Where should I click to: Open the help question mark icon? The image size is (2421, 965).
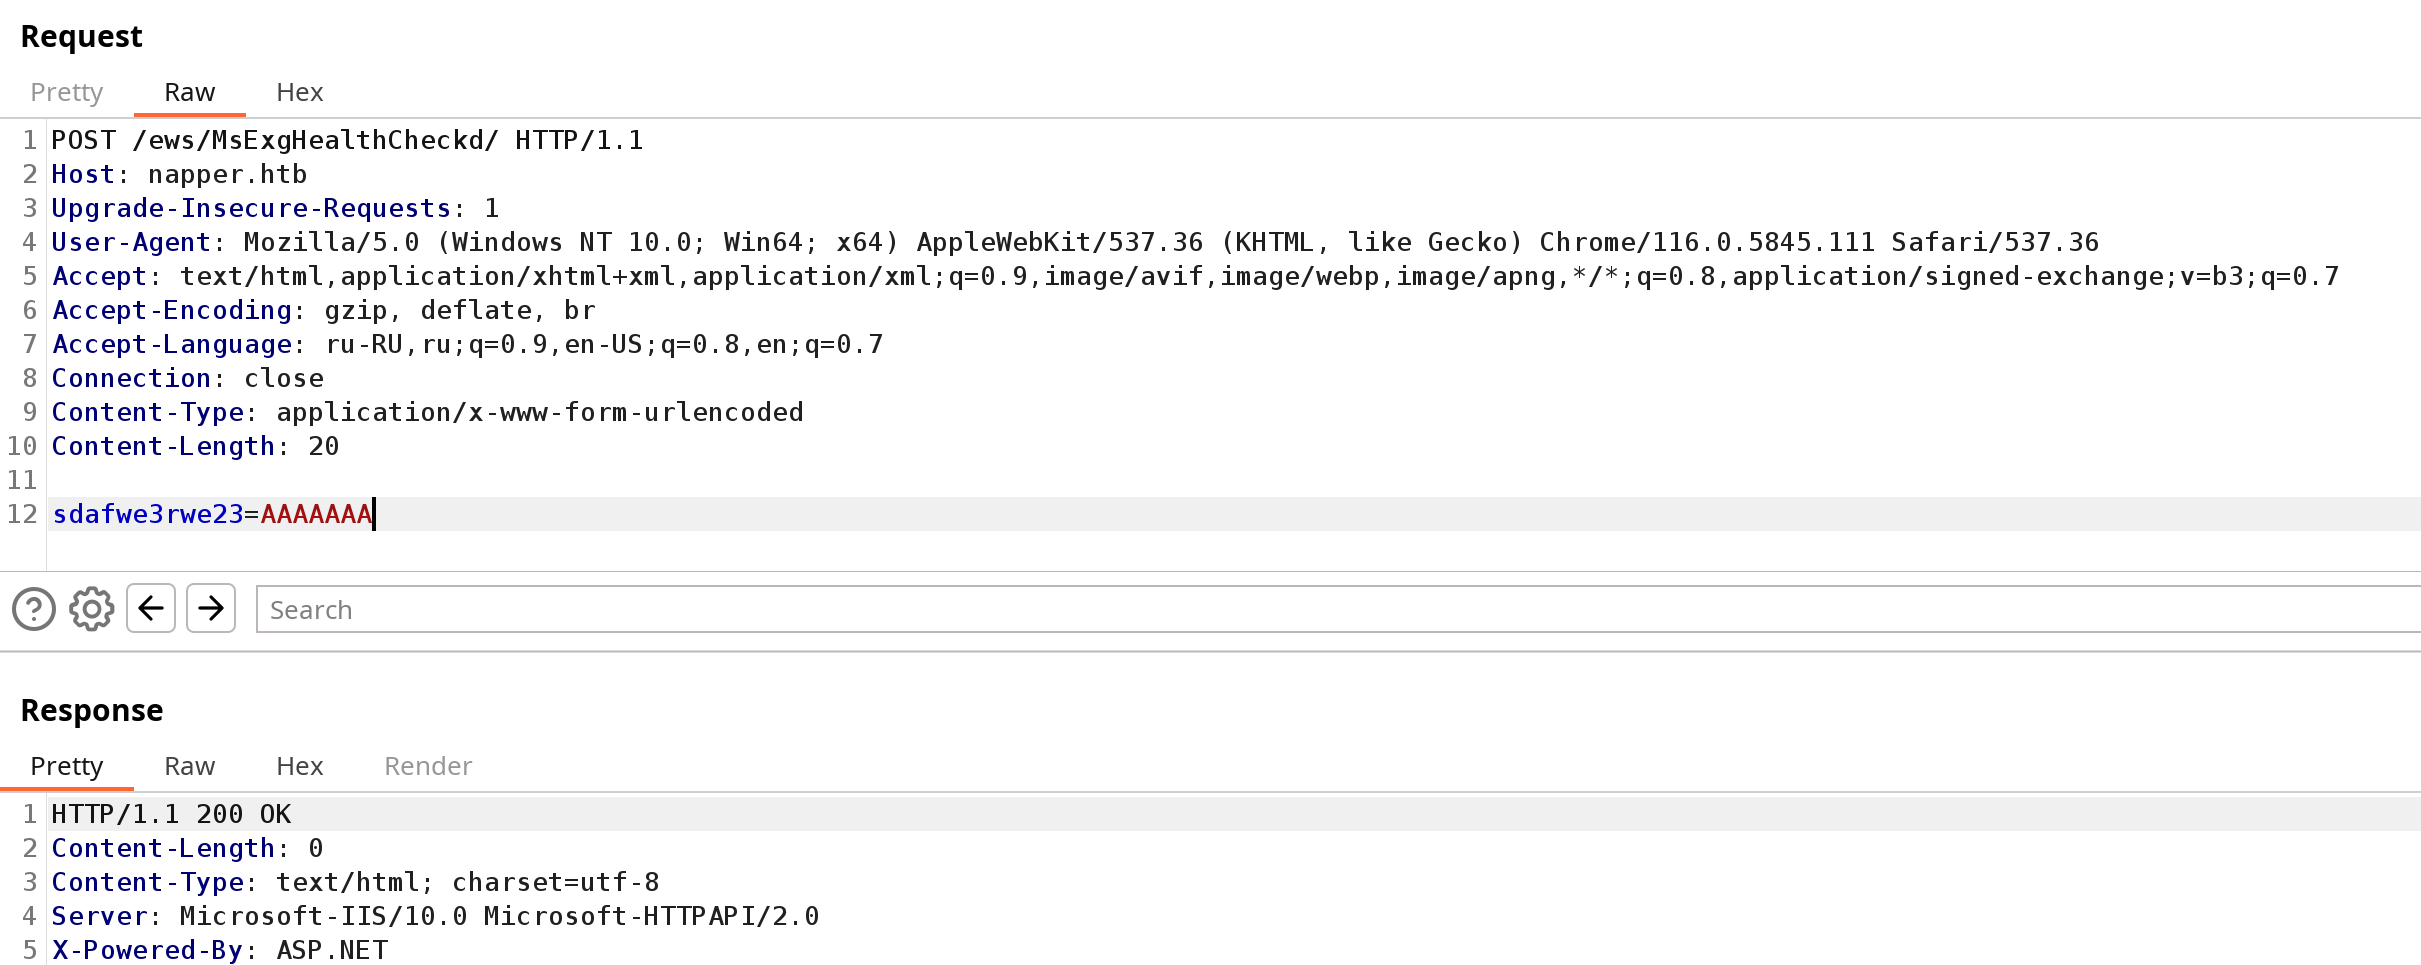34,608
